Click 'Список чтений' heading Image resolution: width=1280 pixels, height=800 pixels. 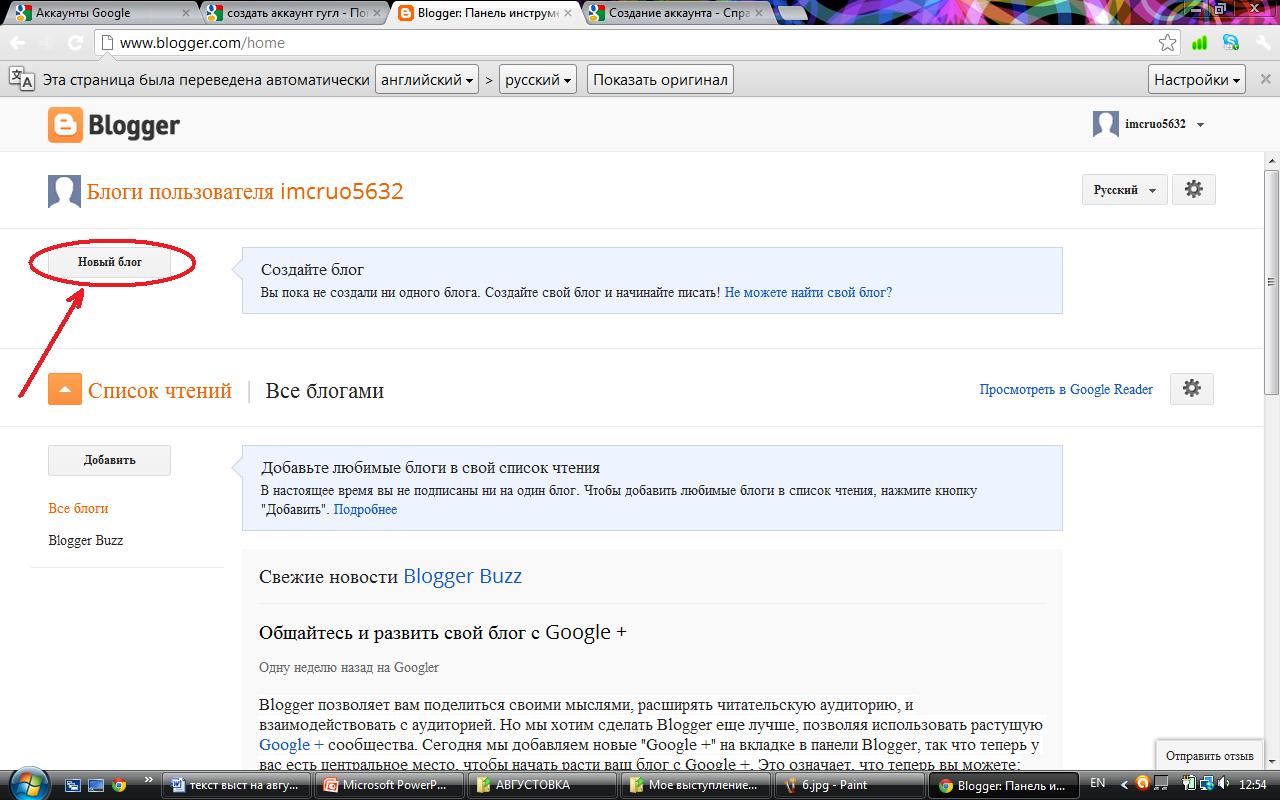click(159, 390)
